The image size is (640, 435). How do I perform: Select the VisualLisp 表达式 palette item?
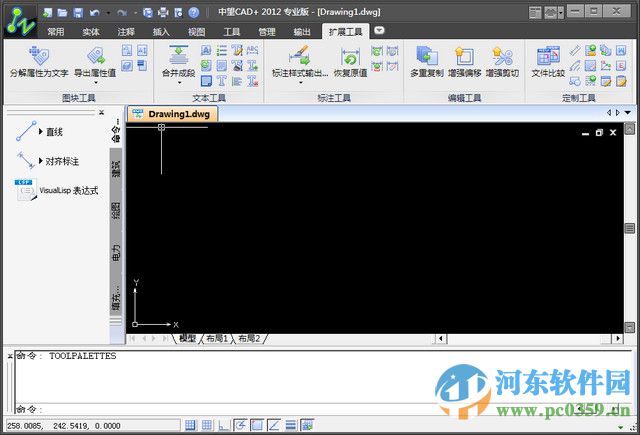56,190
